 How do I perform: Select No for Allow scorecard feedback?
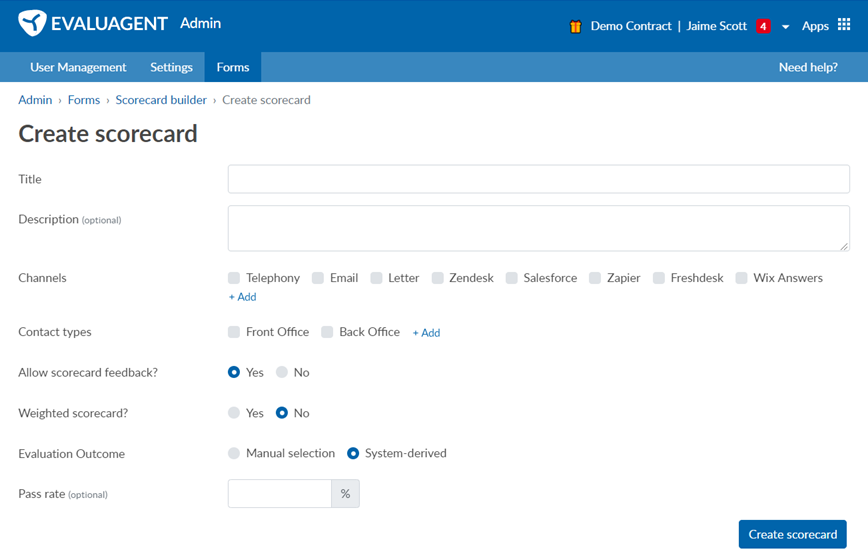click(282, 372)
